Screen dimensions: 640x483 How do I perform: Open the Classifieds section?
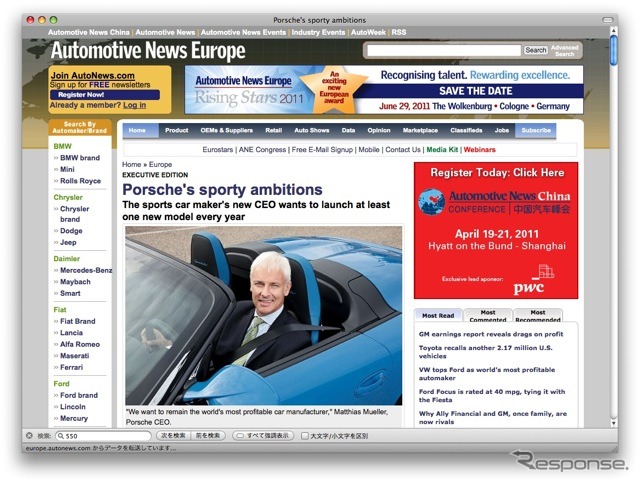pyautogui.click(x=466, y=130)
